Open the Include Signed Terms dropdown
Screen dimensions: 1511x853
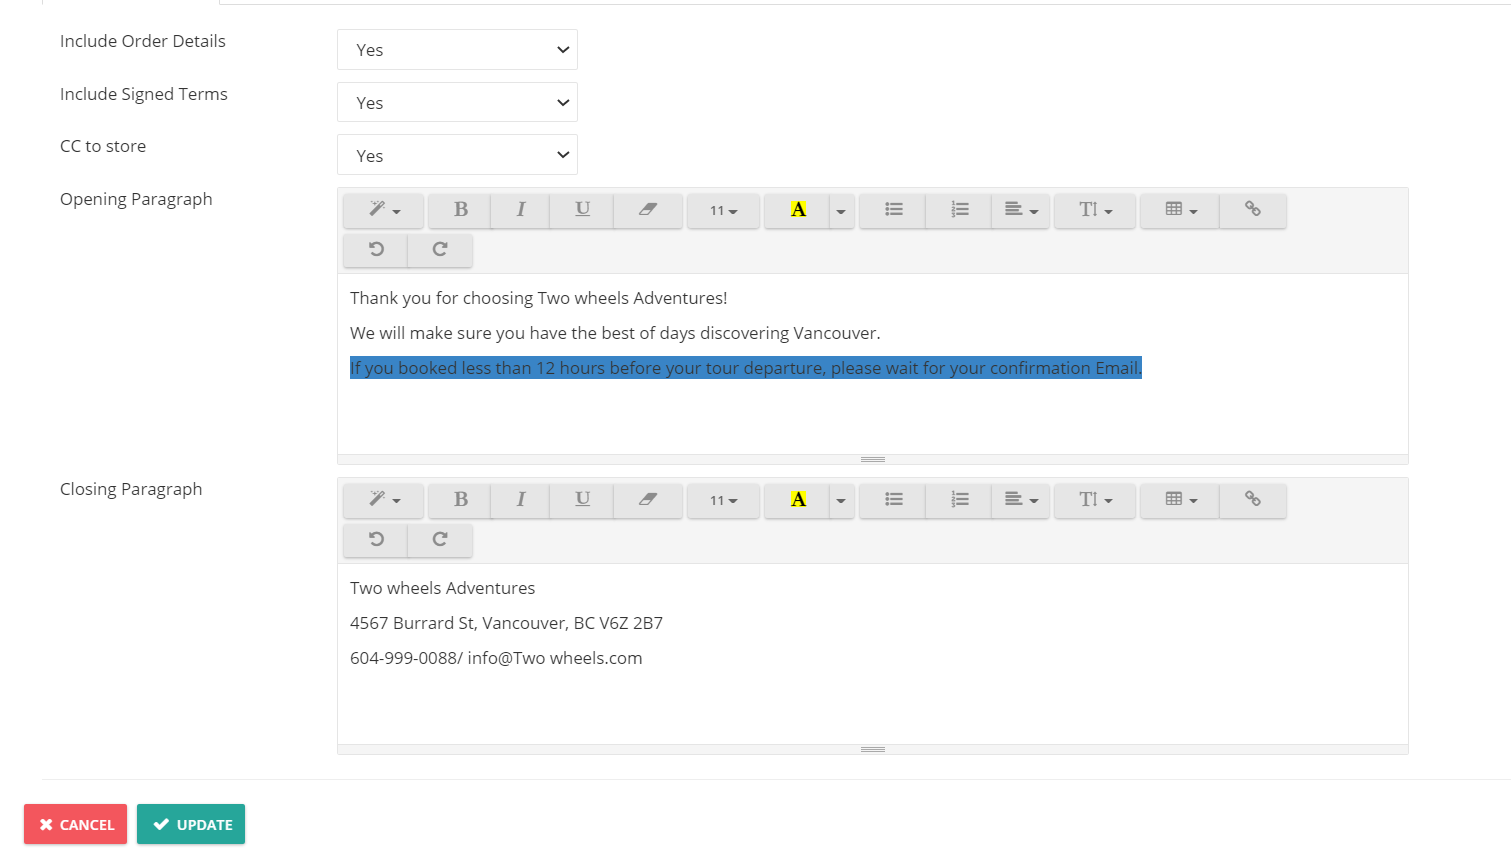click(x=457, y=103)
